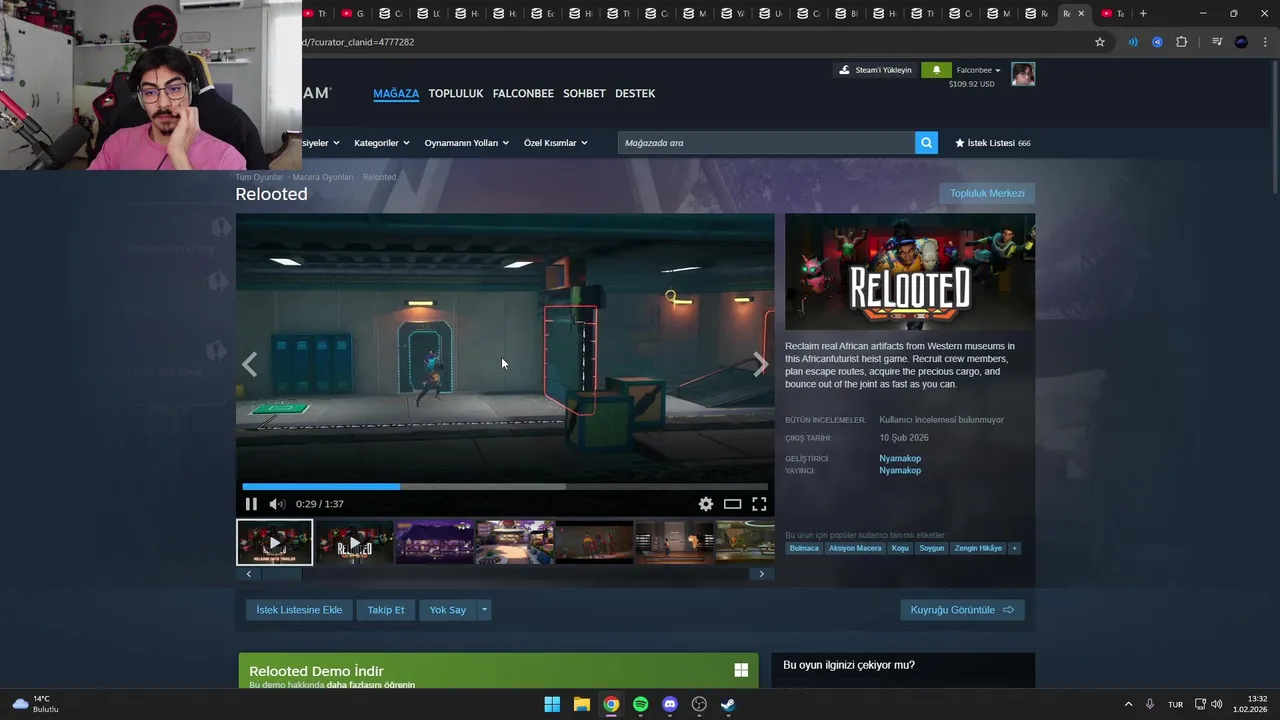Click the Chrome profile avatar icon
The width and height of the screenshot is (1280, 720).
(1241, 42)
